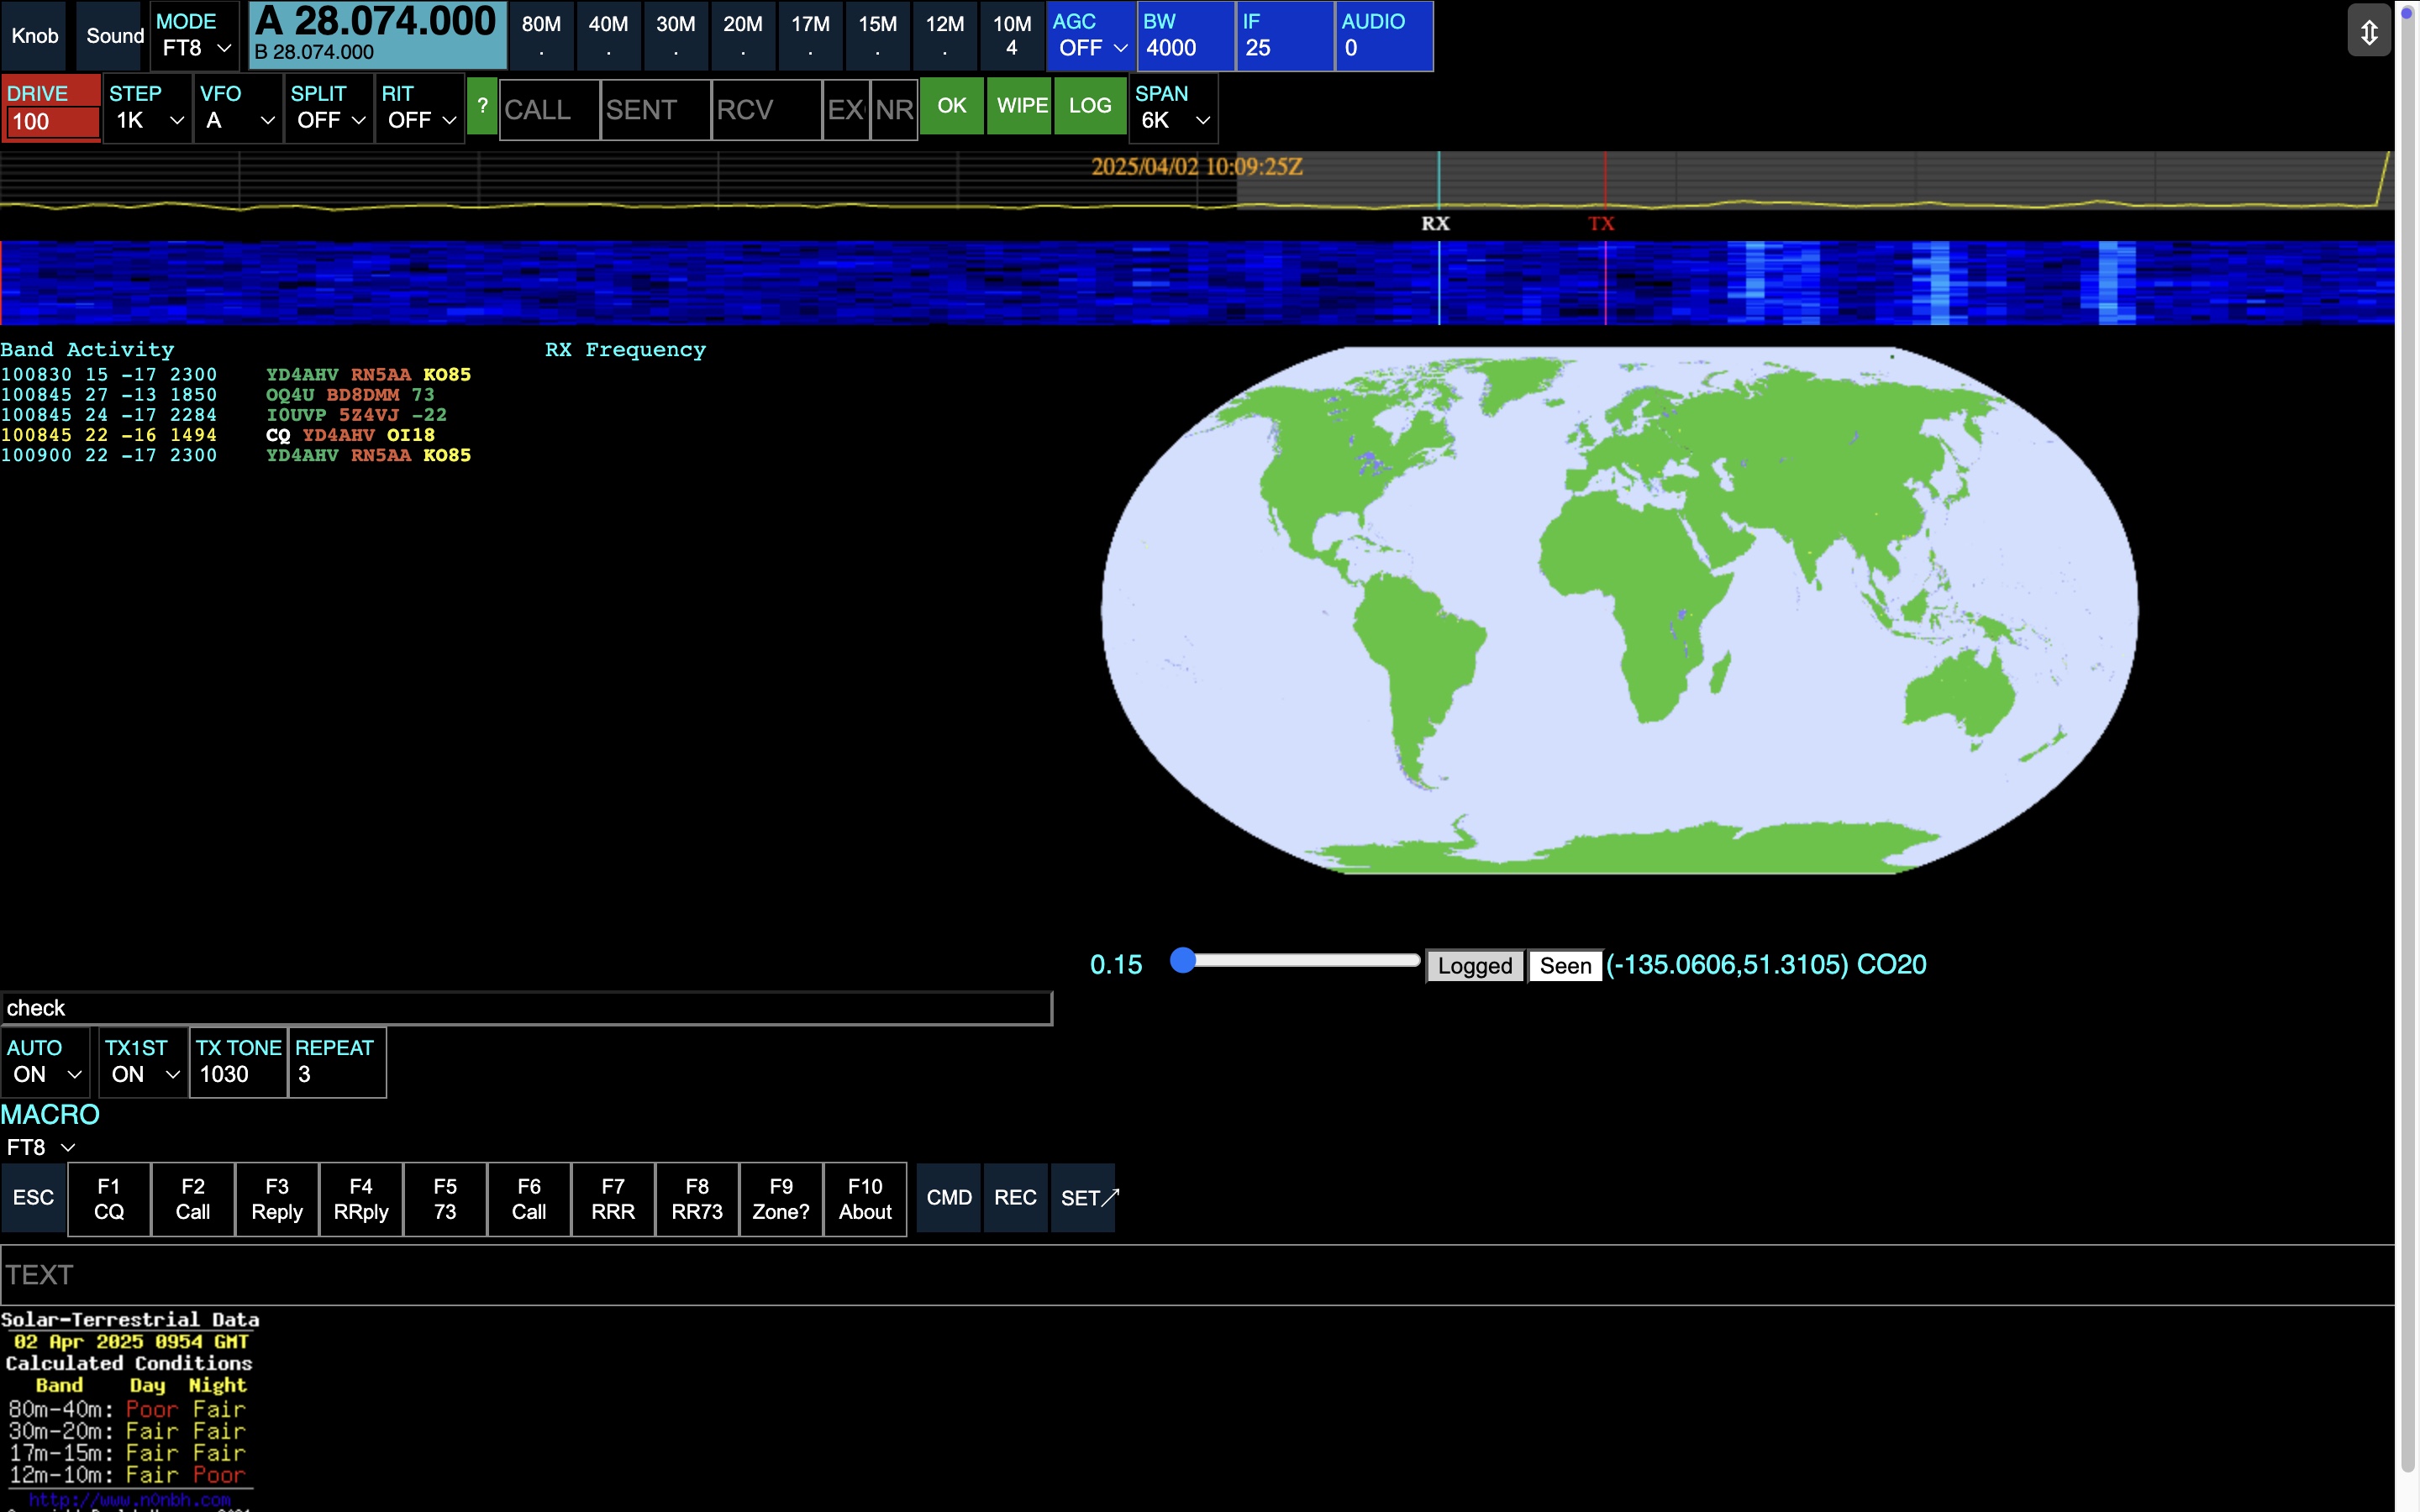
Task: Click the WIPE icon
Action: (x=1019, y=105)
